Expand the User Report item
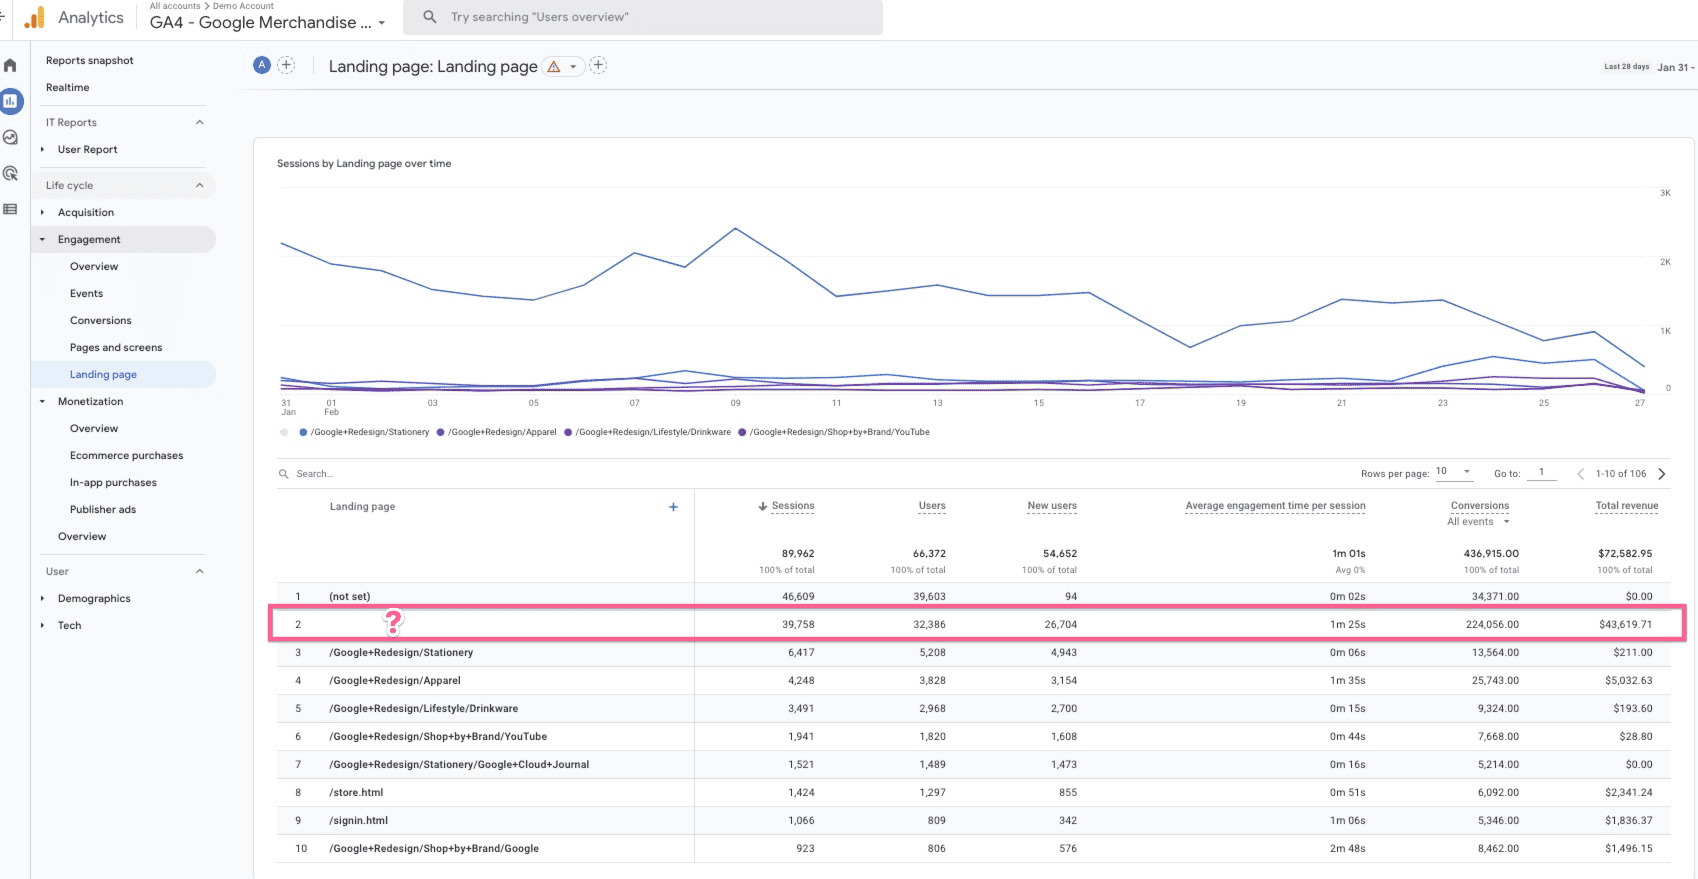This screenshot has width=1698, height=879. coord(42,149)
